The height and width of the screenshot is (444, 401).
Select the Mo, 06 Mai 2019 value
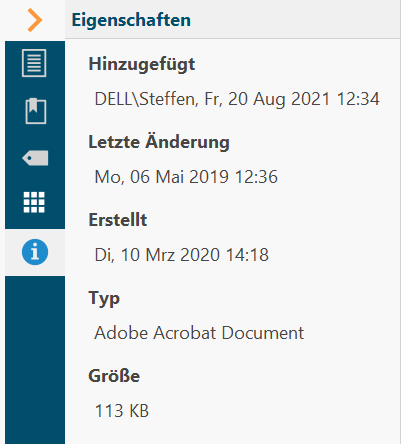click(186, 177)
